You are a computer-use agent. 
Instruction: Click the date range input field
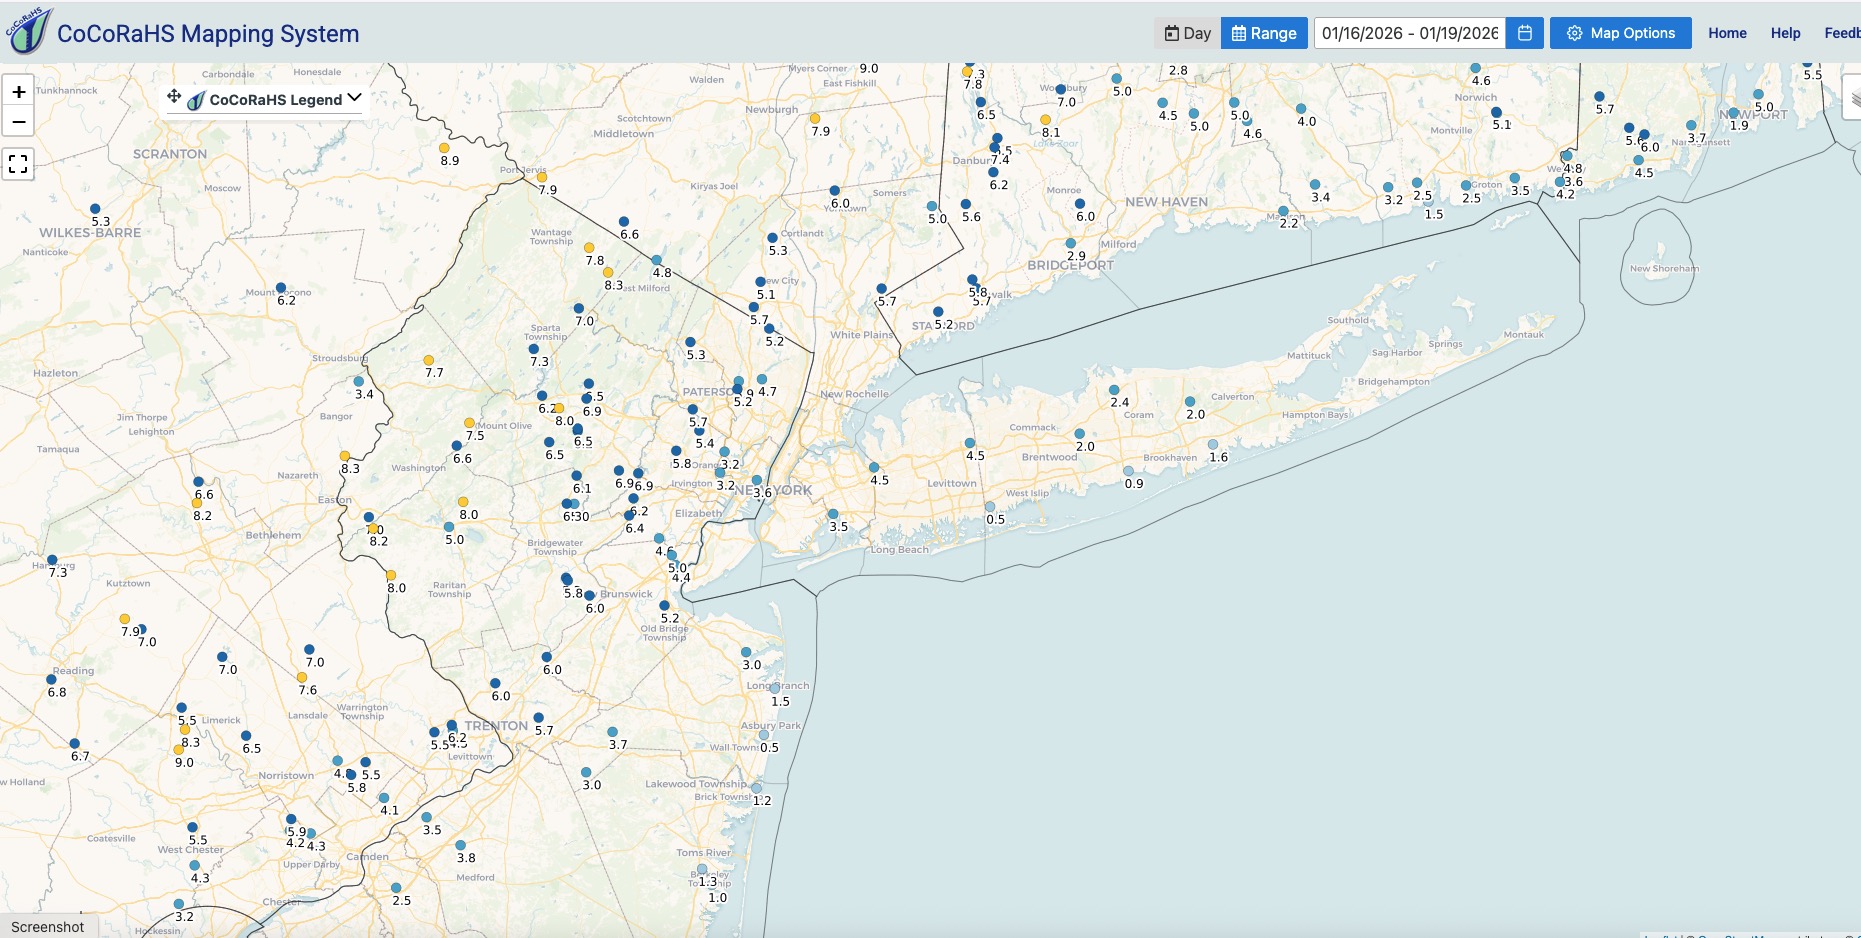click(1409, 33)
